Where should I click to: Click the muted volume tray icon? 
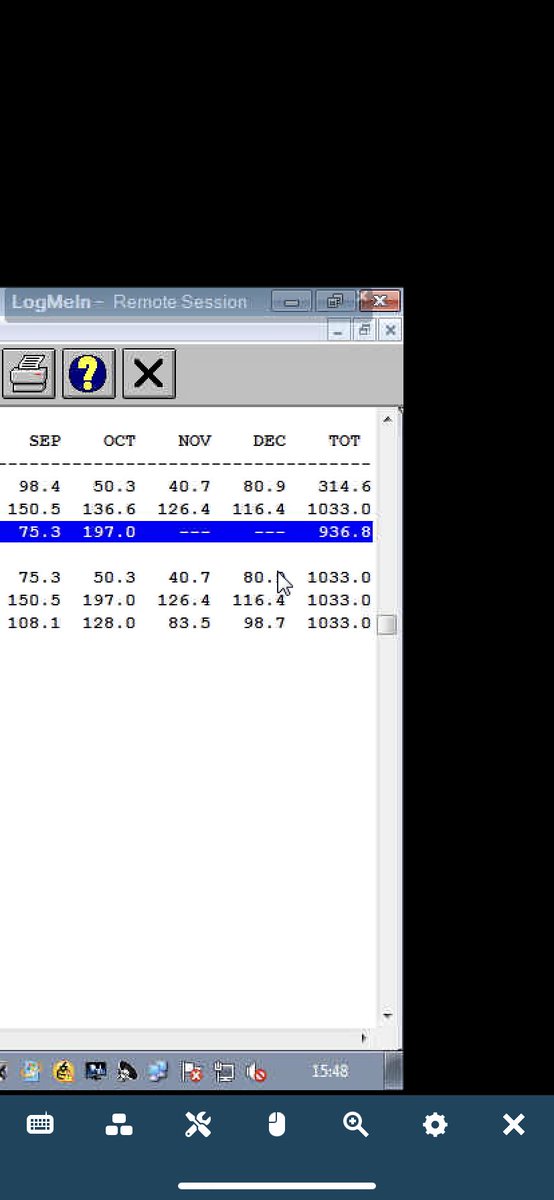(x=256, y=1072)
